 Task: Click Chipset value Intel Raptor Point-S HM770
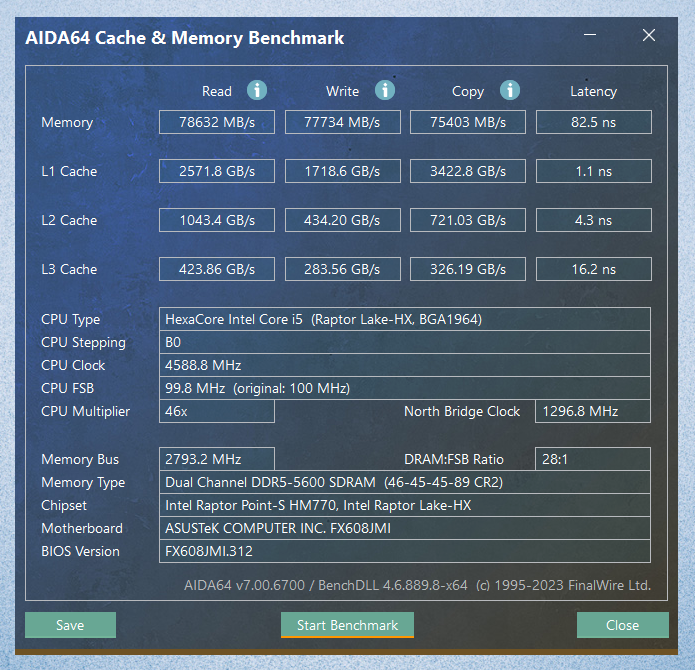[x=405, y=505]
